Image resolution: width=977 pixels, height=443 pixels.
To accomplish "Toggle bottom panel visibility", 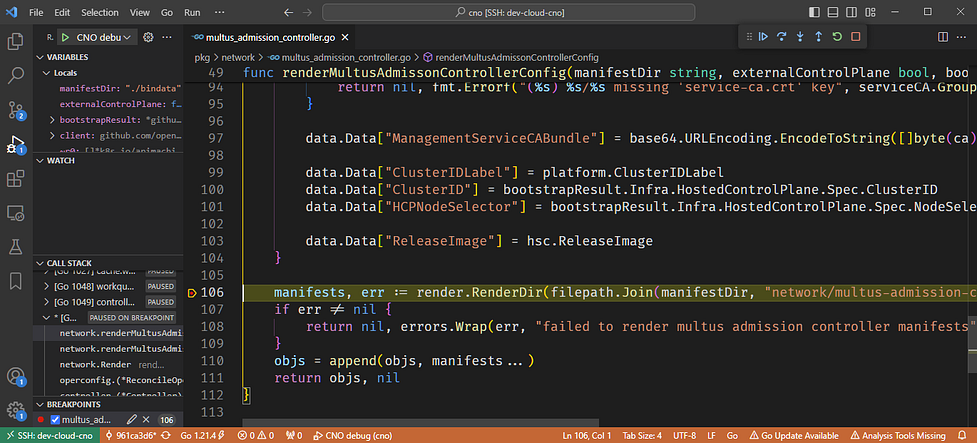I will pyautogui.click(x=833, y=12).
